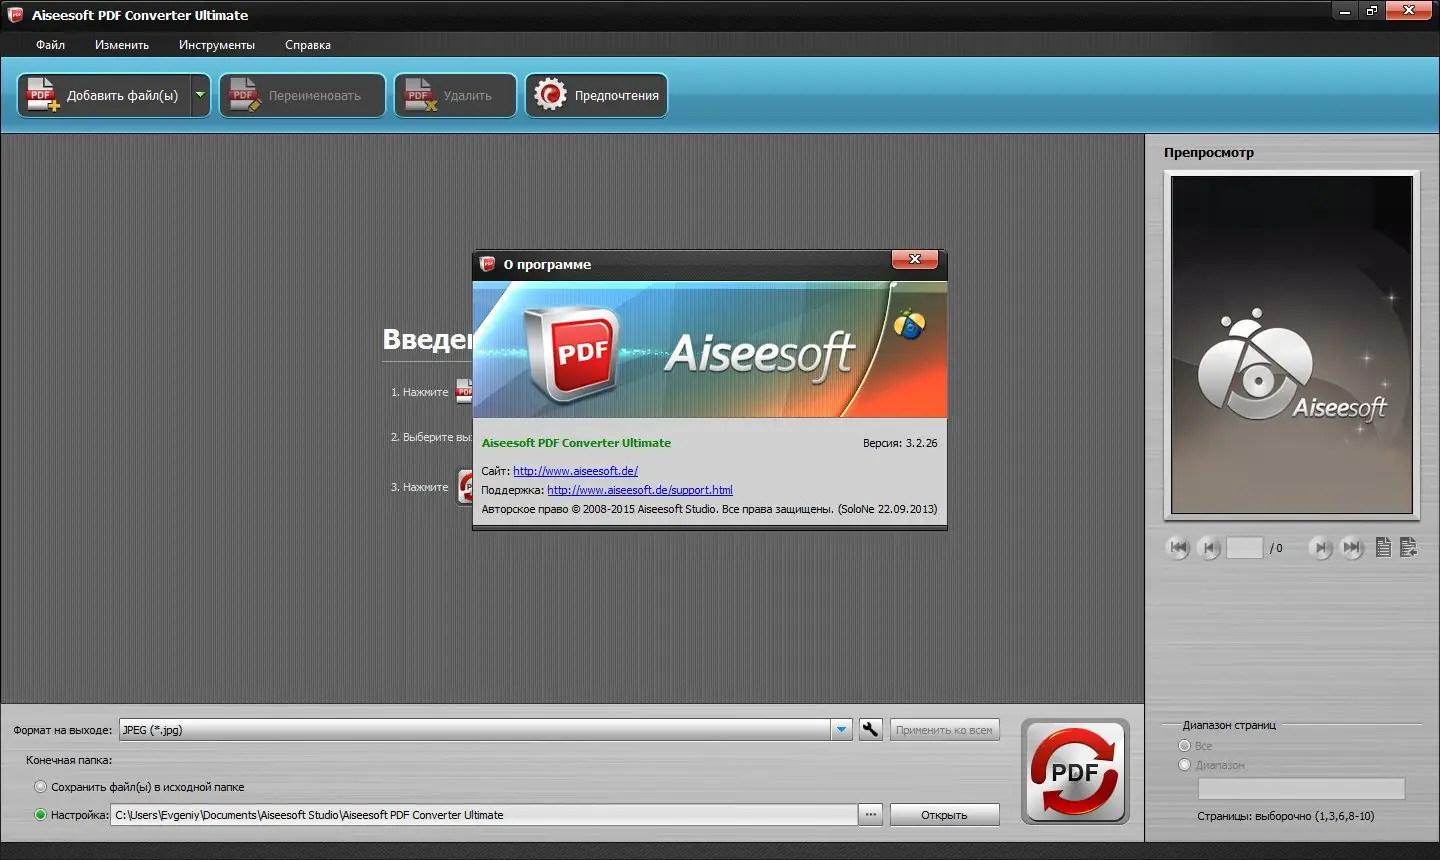This screenshot has width=1440, height=860.
Task: Click the first page-view icon right of the preview navigation
Action: pos(1383,547)
